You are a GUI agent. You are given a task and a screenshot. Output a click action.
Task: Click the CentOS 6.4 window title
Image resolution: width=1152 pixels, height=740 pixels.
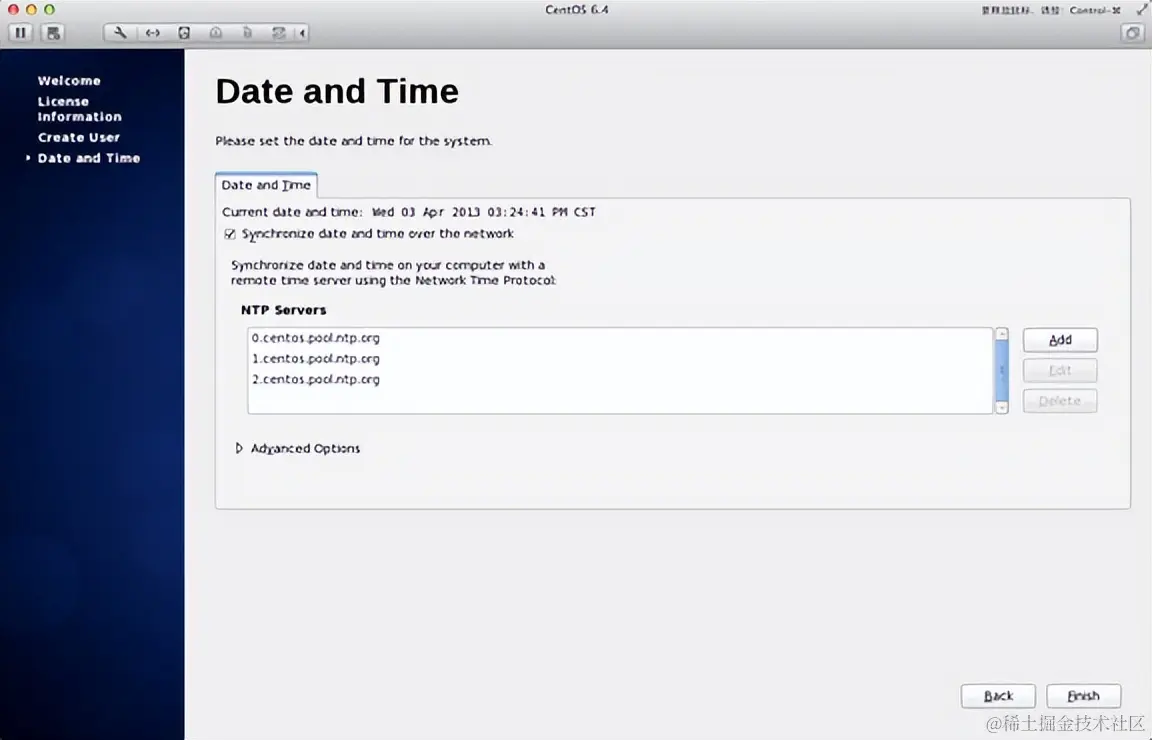click(577, 10)
